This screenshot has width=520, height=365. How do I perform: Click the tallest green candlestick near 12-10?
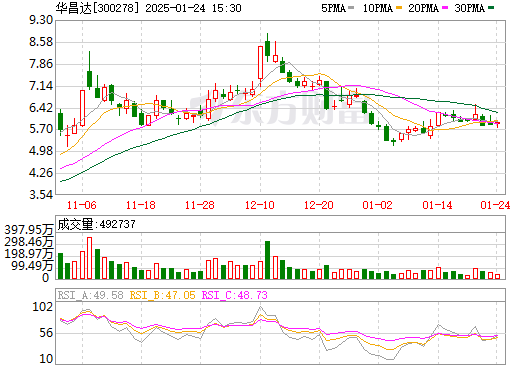point(267,48)
